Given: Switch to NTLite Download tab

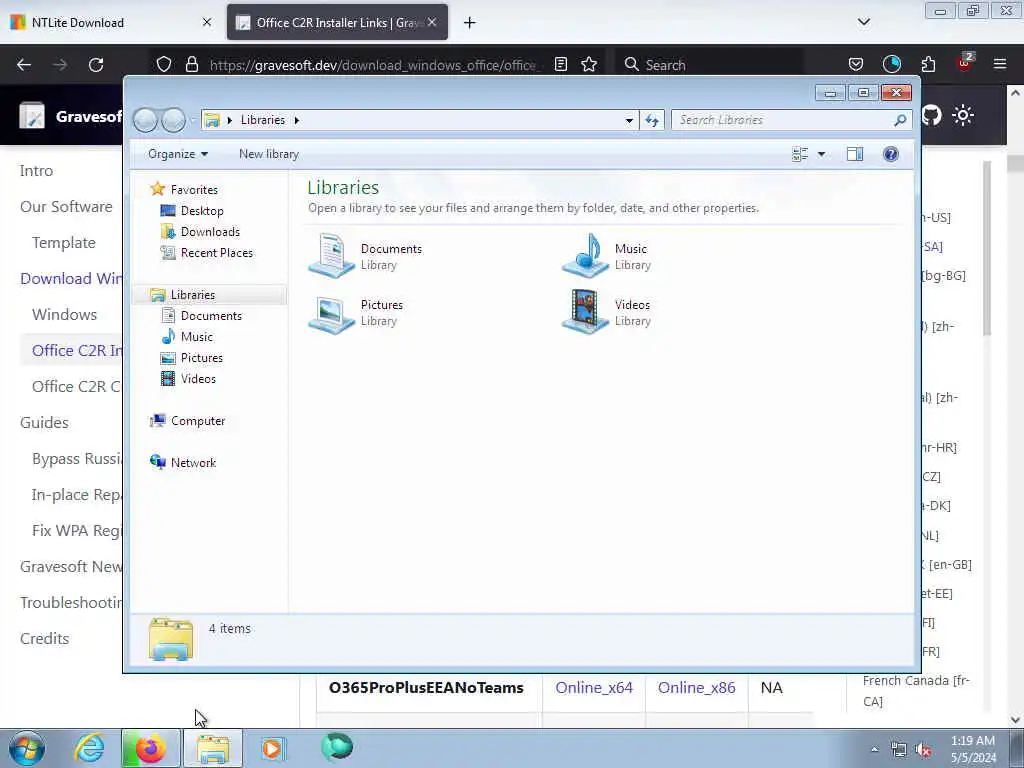Looking at the screenshot, I should 111,23.
